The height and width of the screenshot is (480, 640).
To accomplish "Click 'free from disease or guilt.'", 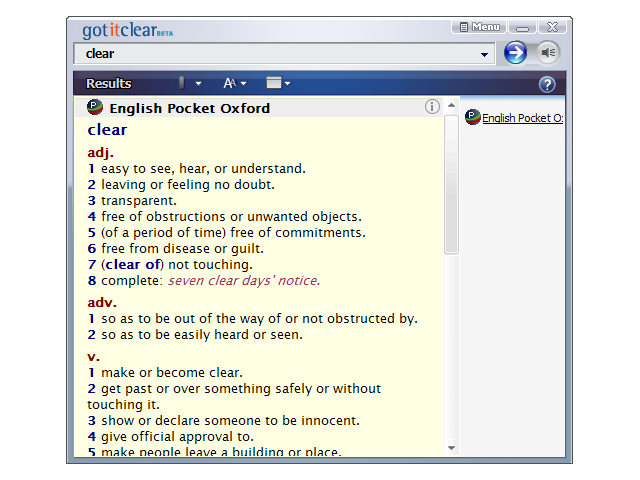I will tap(182, 249).
